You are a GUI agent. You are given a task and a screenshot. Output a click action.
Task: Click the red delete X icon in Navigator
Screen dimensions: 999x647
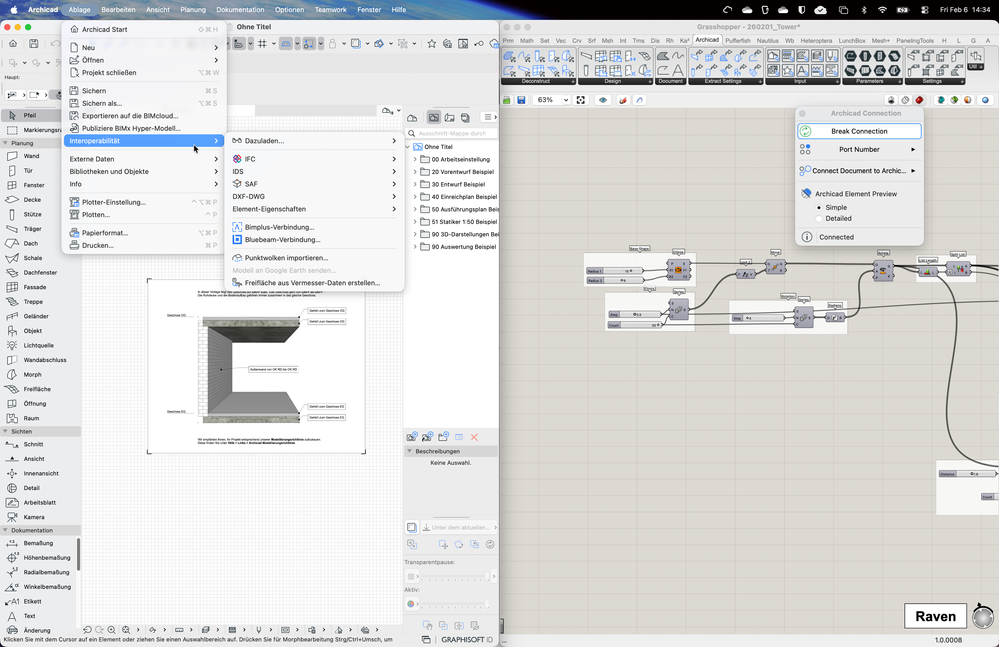click(474, 437)
